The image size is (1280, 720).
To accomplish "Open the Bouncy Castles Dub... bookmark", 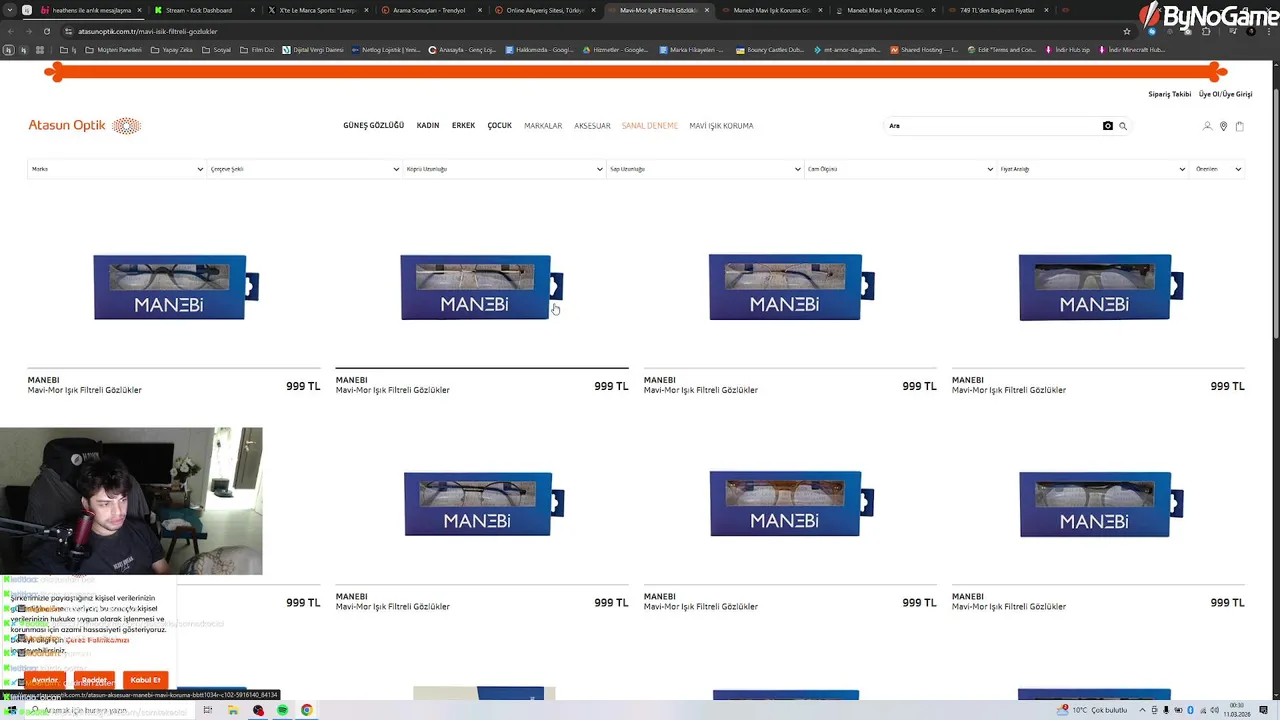I will pyautogui.click(x=770, y=50).
